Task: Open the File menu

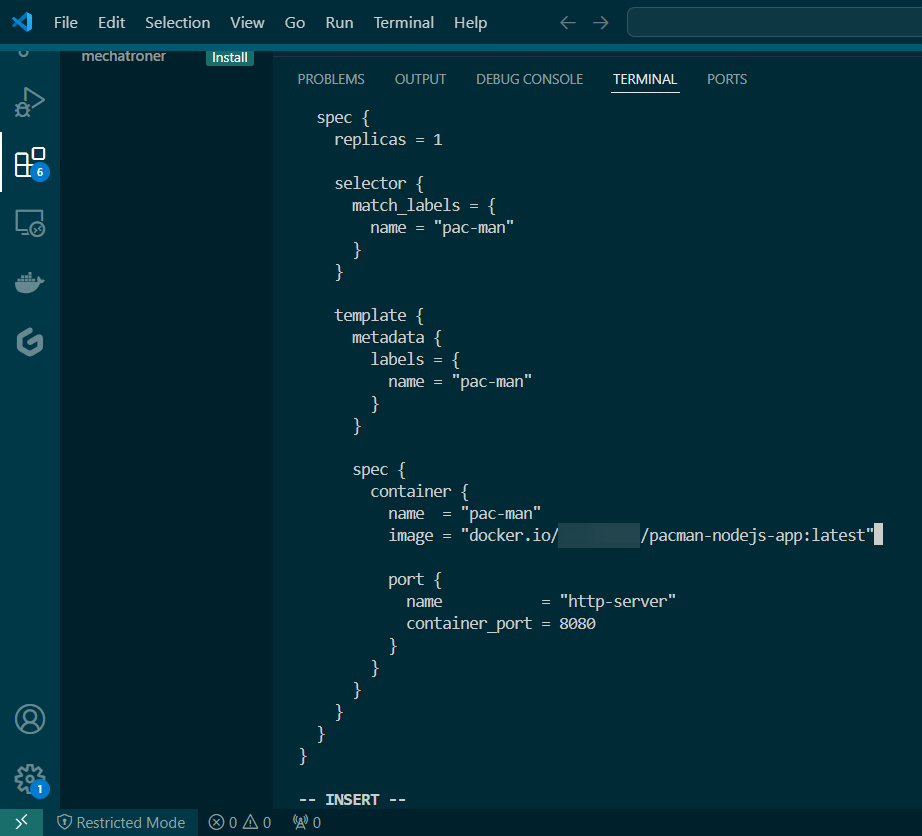Action: 65,22
